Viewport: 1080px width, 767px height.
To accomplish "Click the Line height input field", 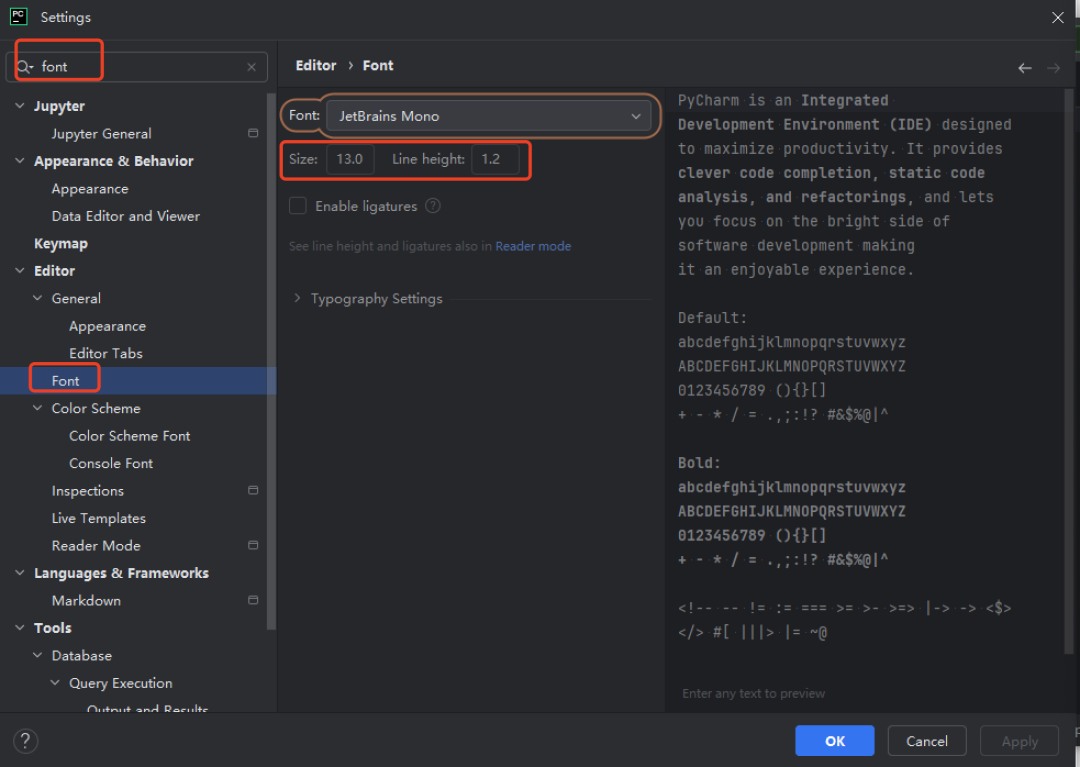I will (495, 159).
